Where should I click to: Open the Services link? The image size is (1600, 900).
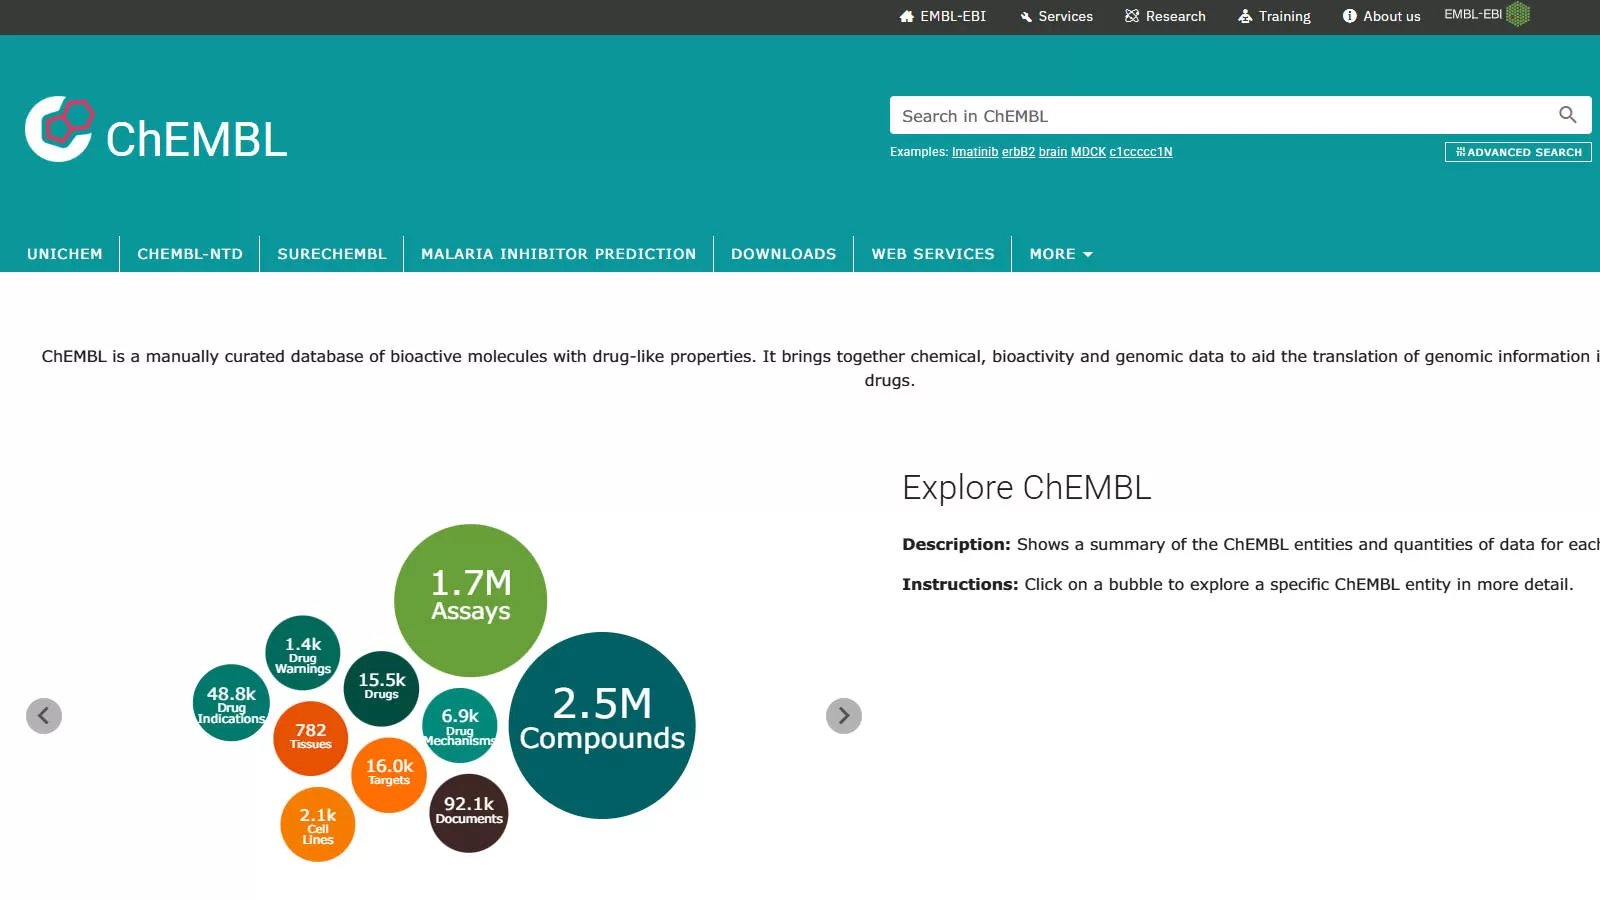[1056, 16]
